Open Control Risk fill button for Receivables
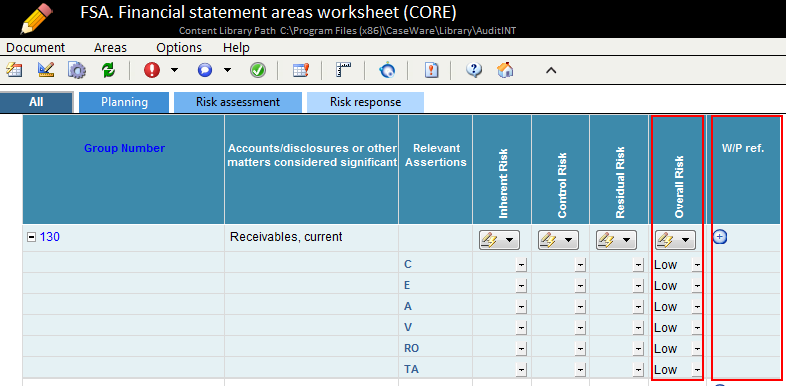 click(x=558, y=240)
